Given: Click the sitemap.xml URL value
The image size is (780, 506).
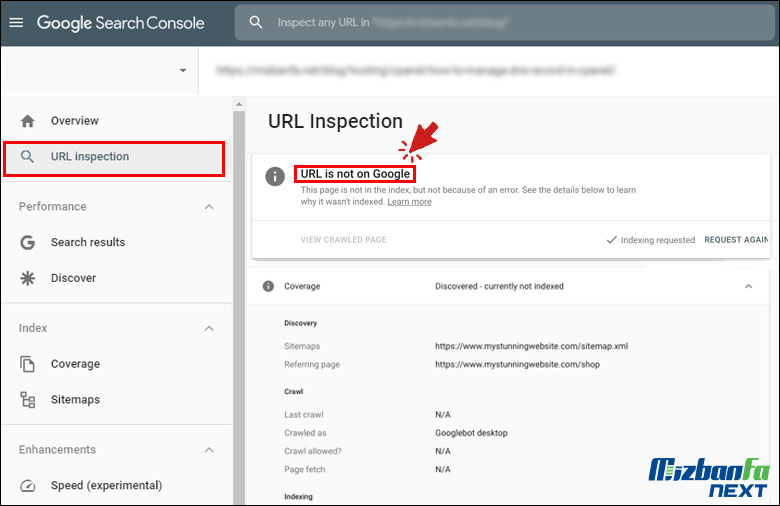Looking at the screenshot, I should click(531, 346).
